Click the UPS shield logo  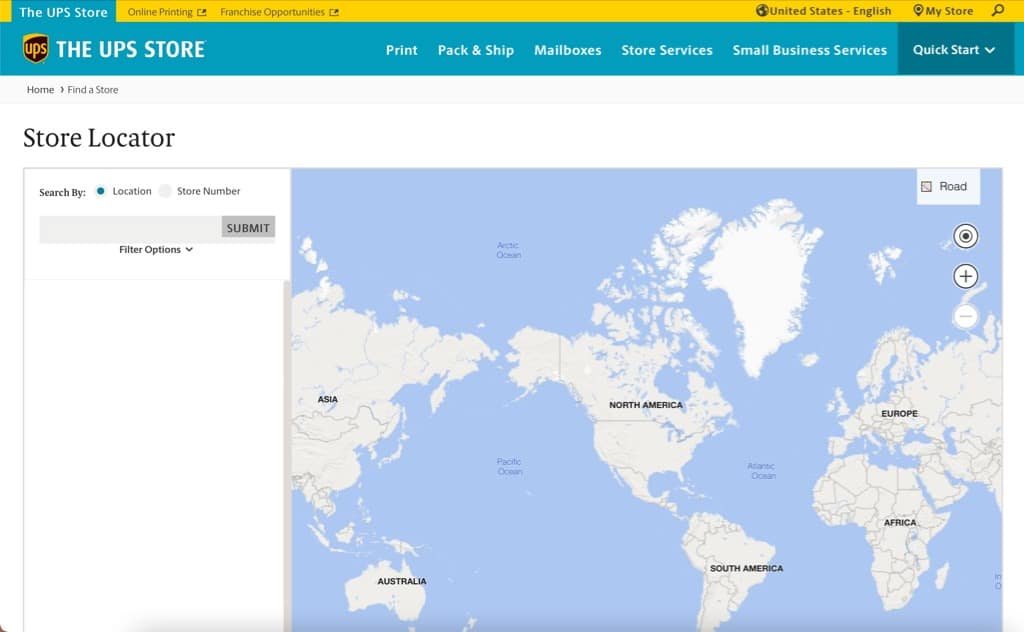coord(35,49)
